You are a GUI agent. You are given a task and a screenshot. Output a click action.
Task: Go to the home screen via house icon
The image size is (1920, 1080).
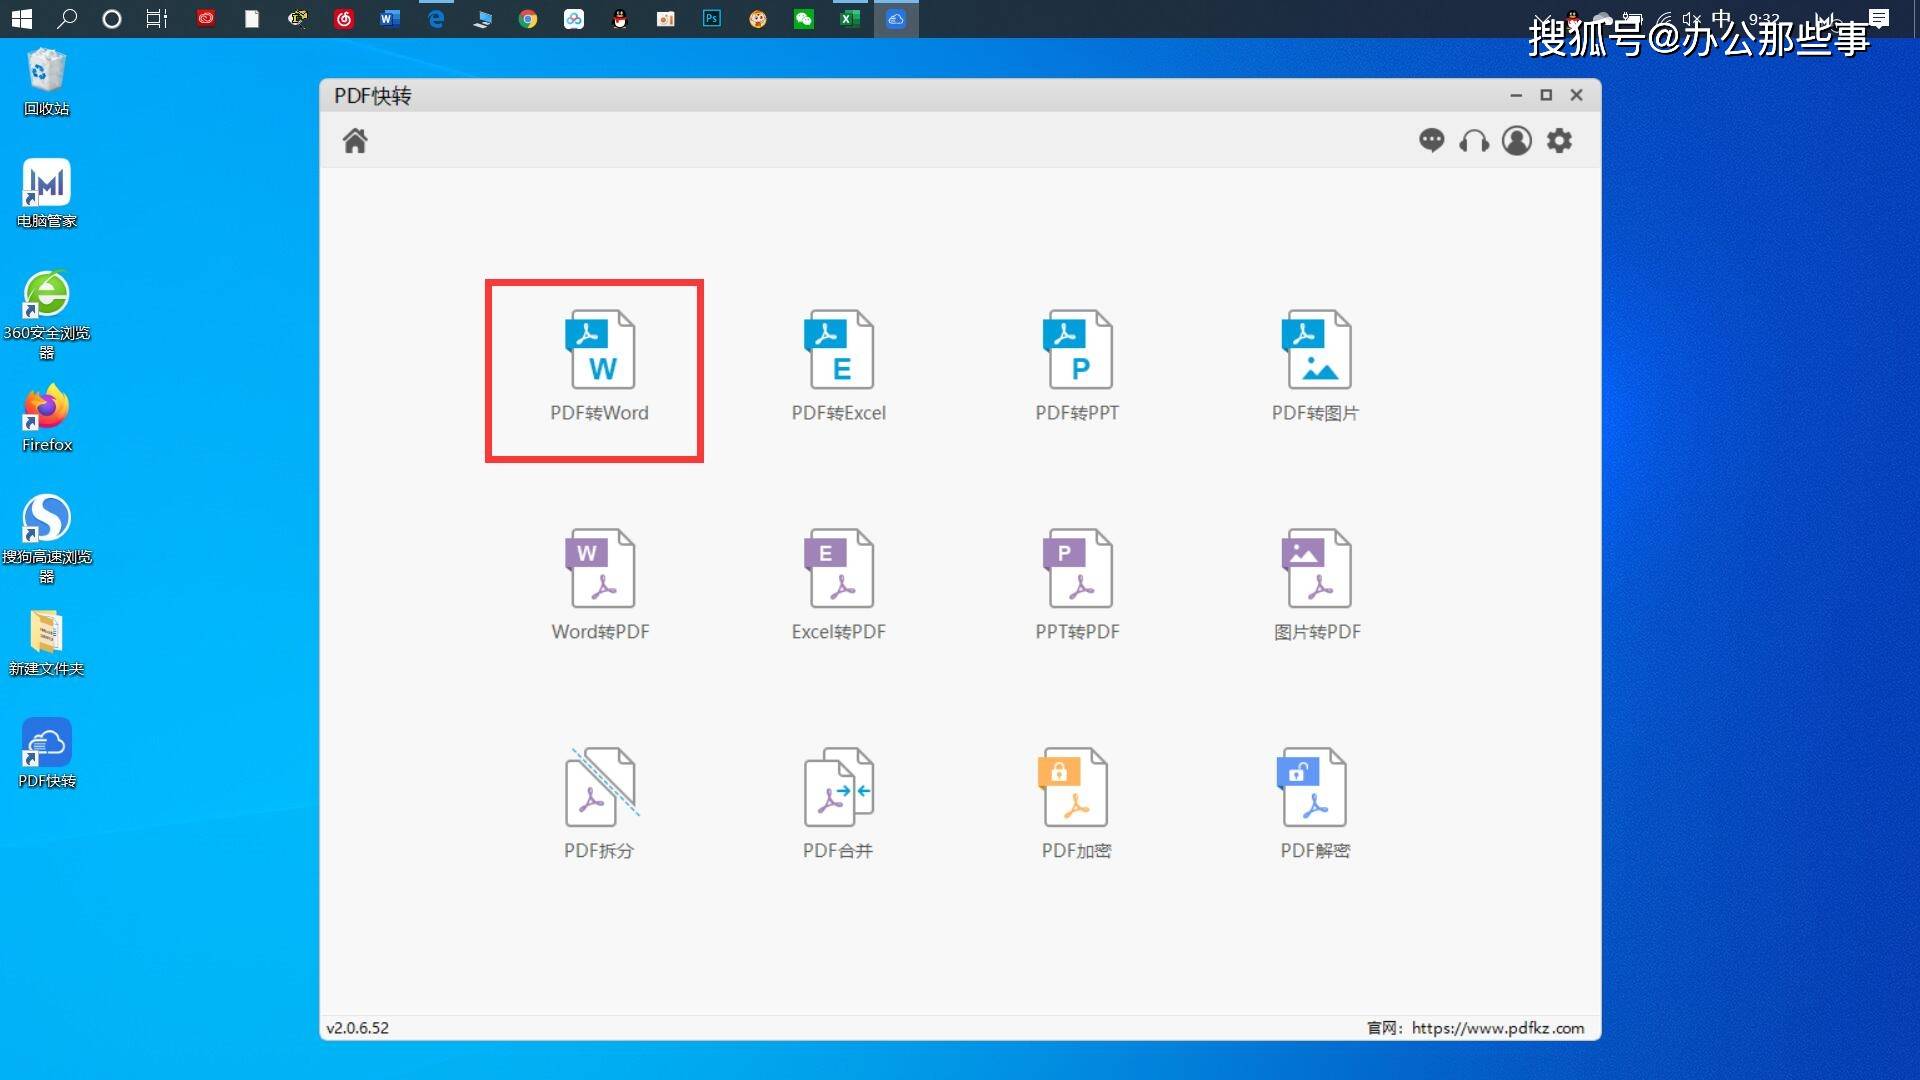click(x=355, y=141)
